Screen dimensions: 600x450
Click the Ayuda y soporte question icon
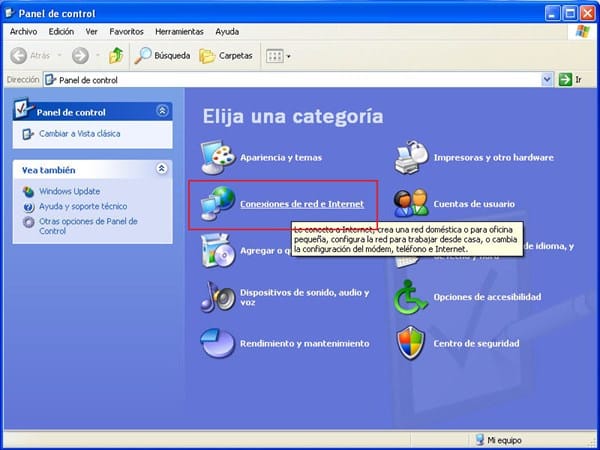(x=29, y=207)
